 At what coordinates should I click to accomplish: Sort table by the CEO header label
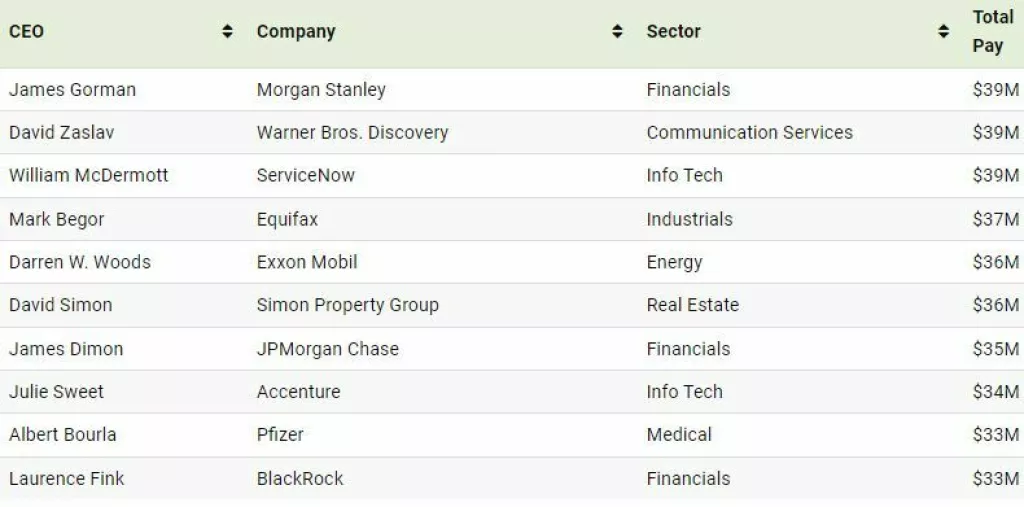coord(27,32)
